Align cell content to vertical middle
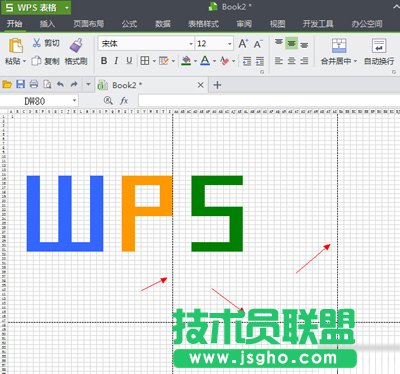 click(291, 43)
